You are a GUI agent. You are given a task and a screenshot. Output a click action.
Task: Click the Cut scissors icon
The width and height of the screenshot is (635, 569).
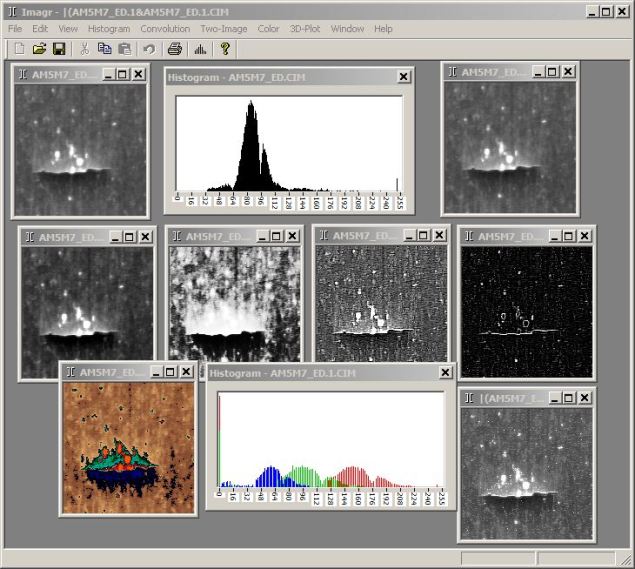tap(84, 49)
